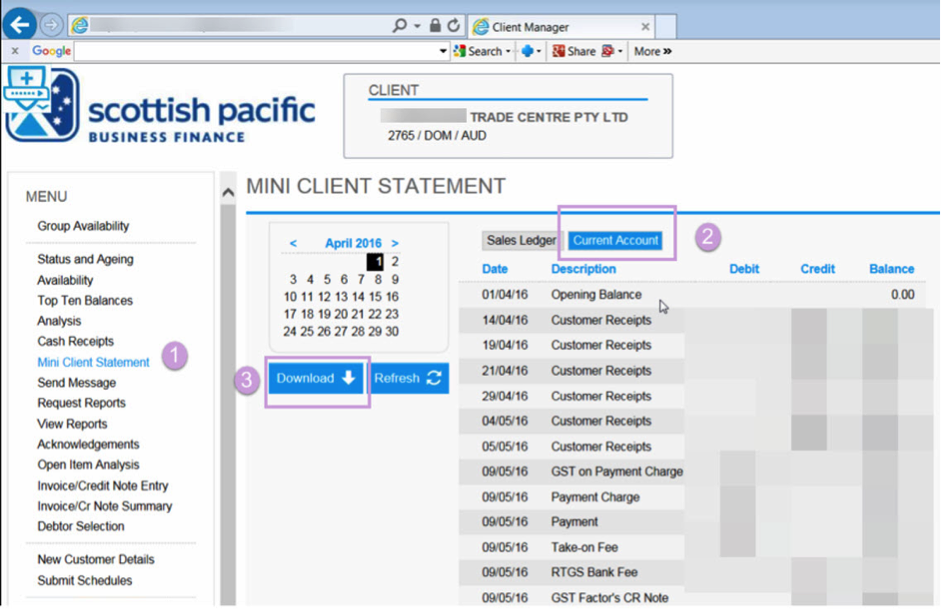
Task: Go to next month in calendar
Action: (x=395, y=243)
